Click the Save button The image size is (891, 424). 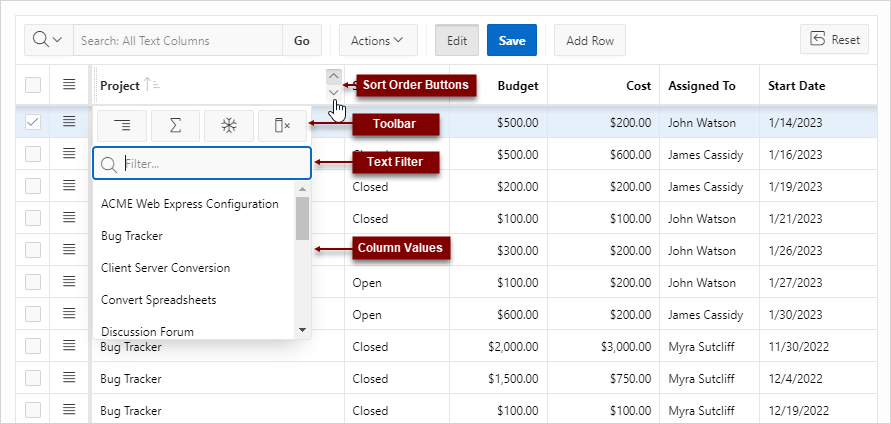[512, 40]
